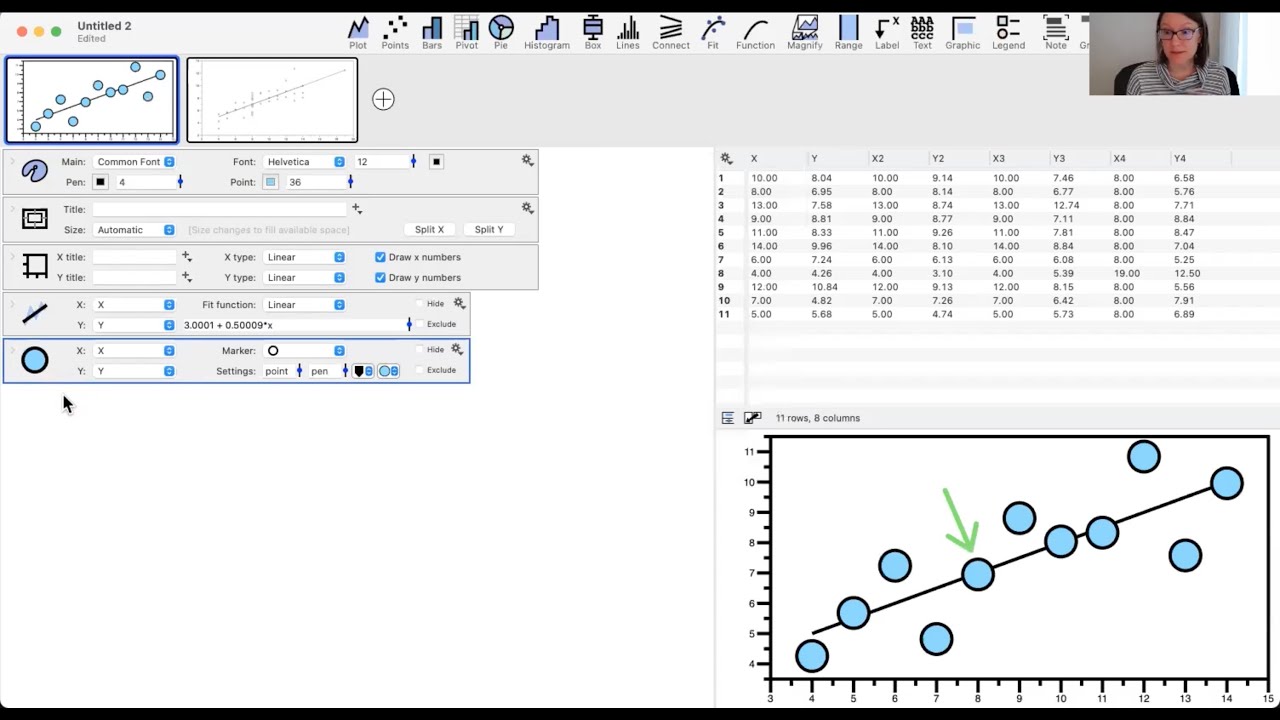Click the icon left of row count
The height and width of the screenshot is (720, 1280).
(x=752, y=418)
